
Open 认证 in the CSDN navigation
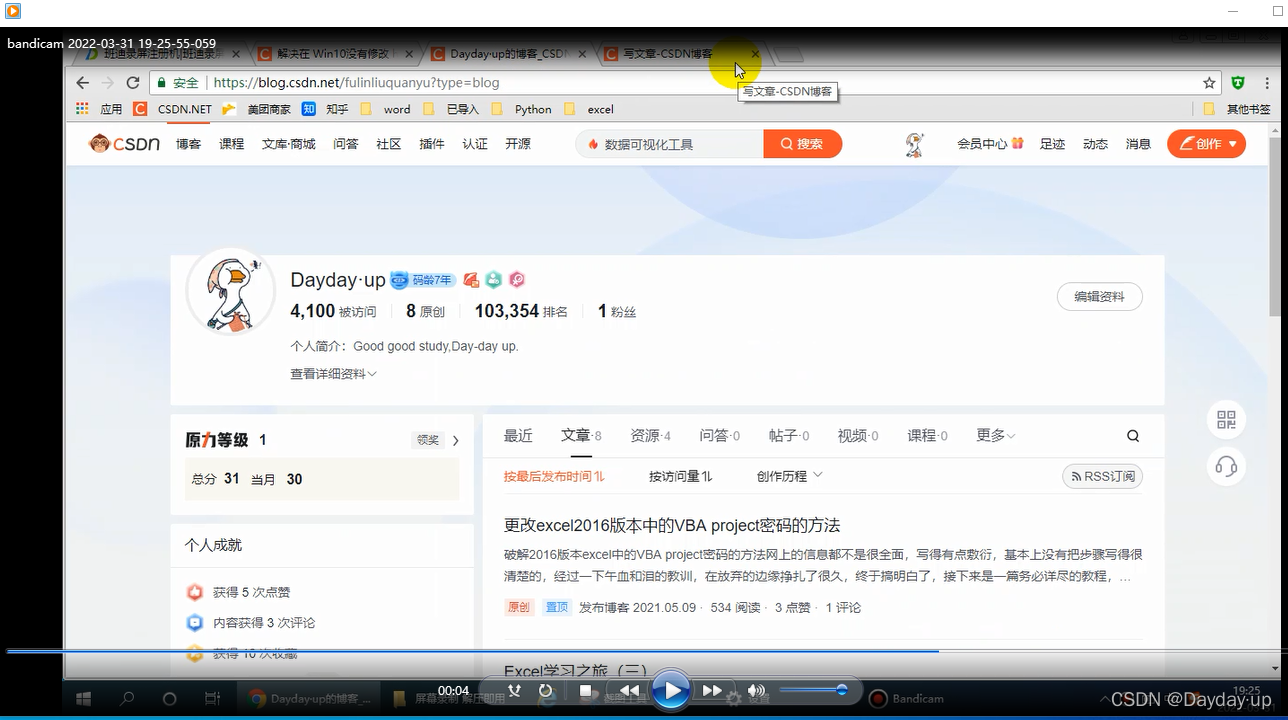[475, 144]
